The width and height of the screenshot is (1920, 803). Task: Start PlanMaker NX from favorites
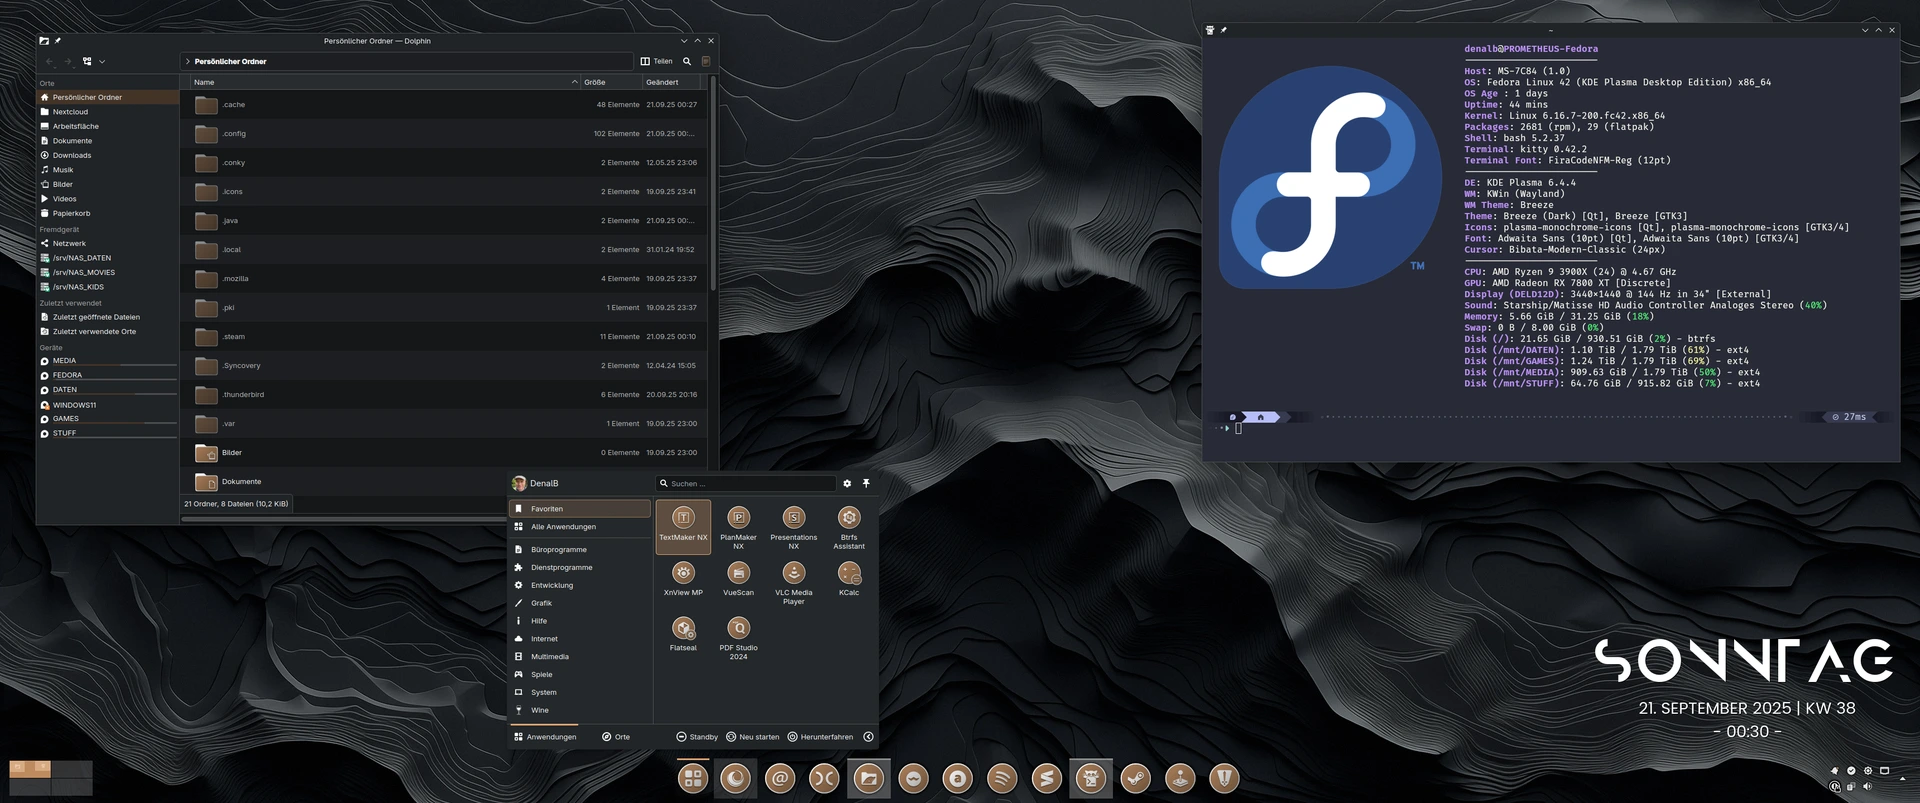point(738,518)
